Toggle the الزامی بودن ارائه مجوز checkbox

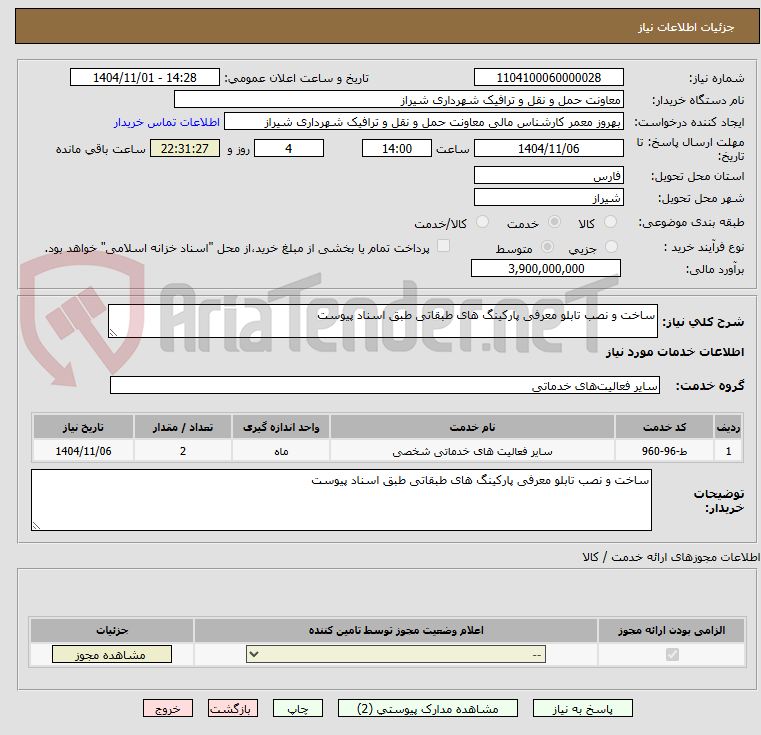click(672, 654)
